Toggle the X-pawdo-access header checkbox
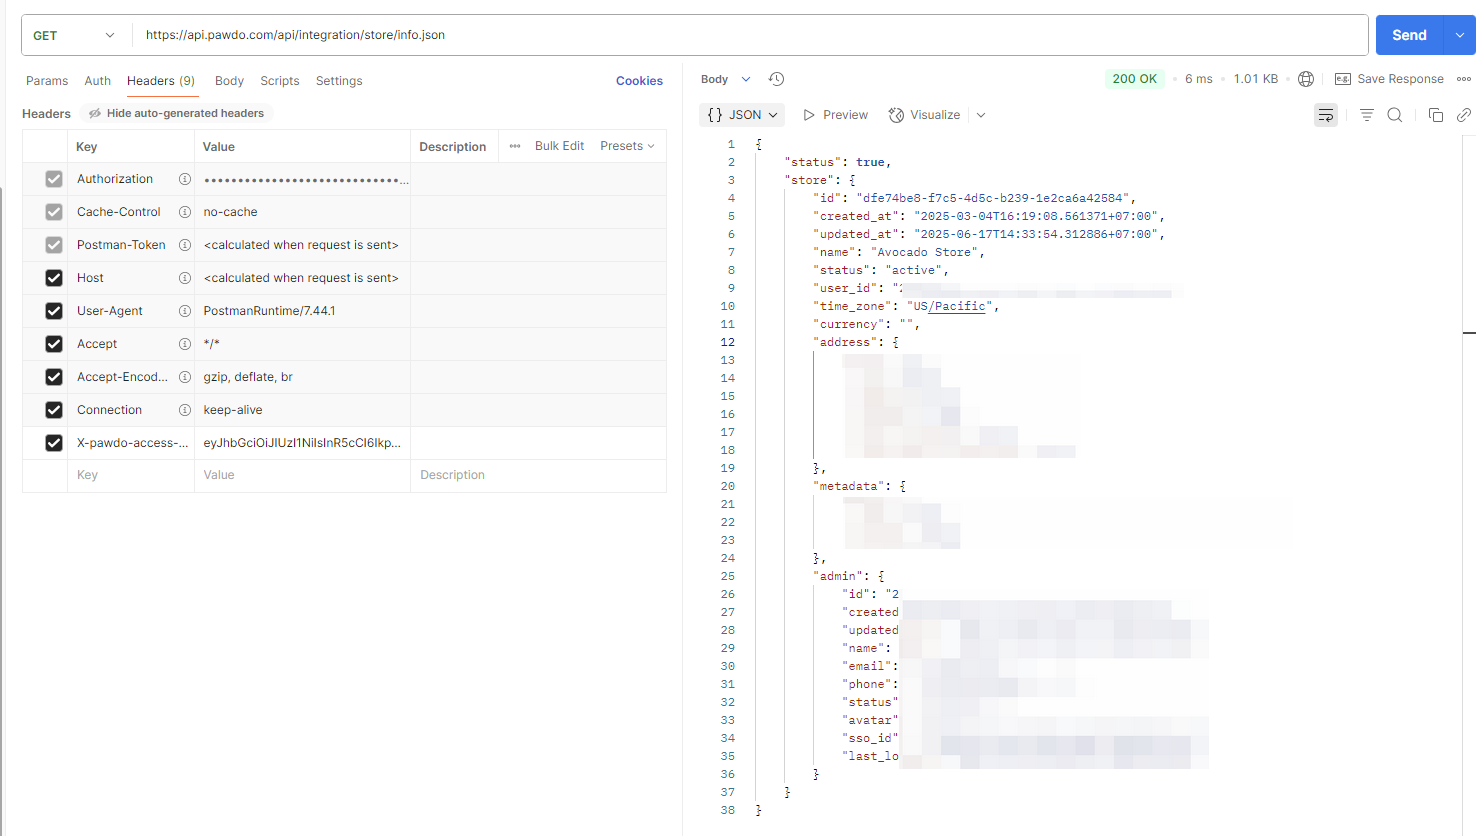Screen dimensions: 1476x836 54,443
